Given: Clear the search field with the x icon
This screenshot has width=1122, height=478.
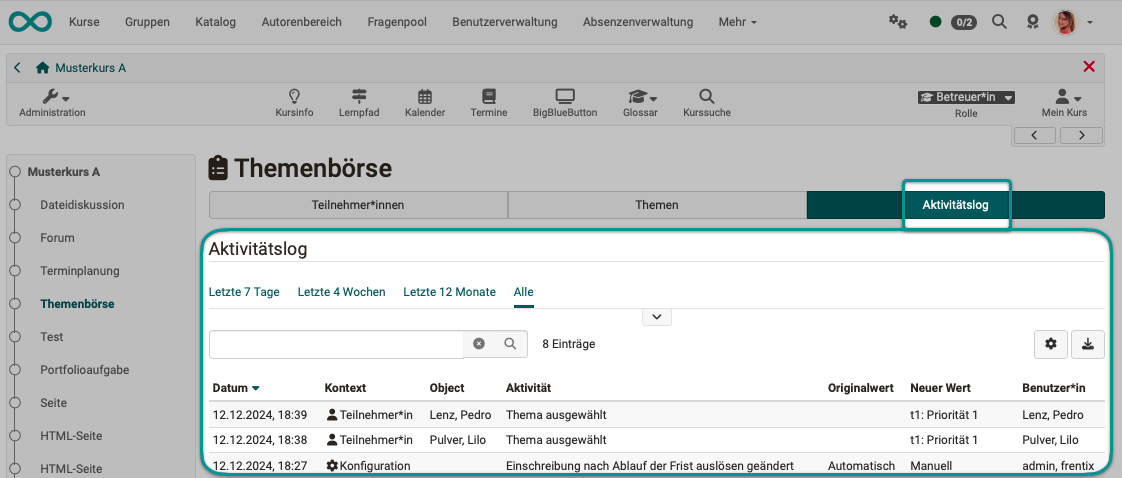Looking at the screenshot, I should coord(479,344).
